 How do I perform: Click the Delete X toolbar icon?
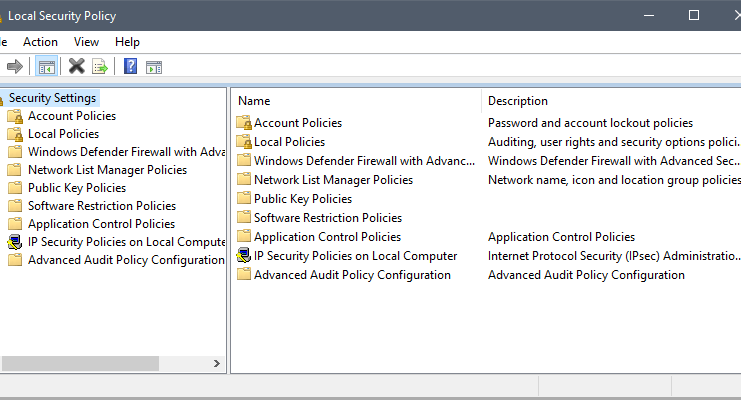pyautogui.click(x=77, y=67)
